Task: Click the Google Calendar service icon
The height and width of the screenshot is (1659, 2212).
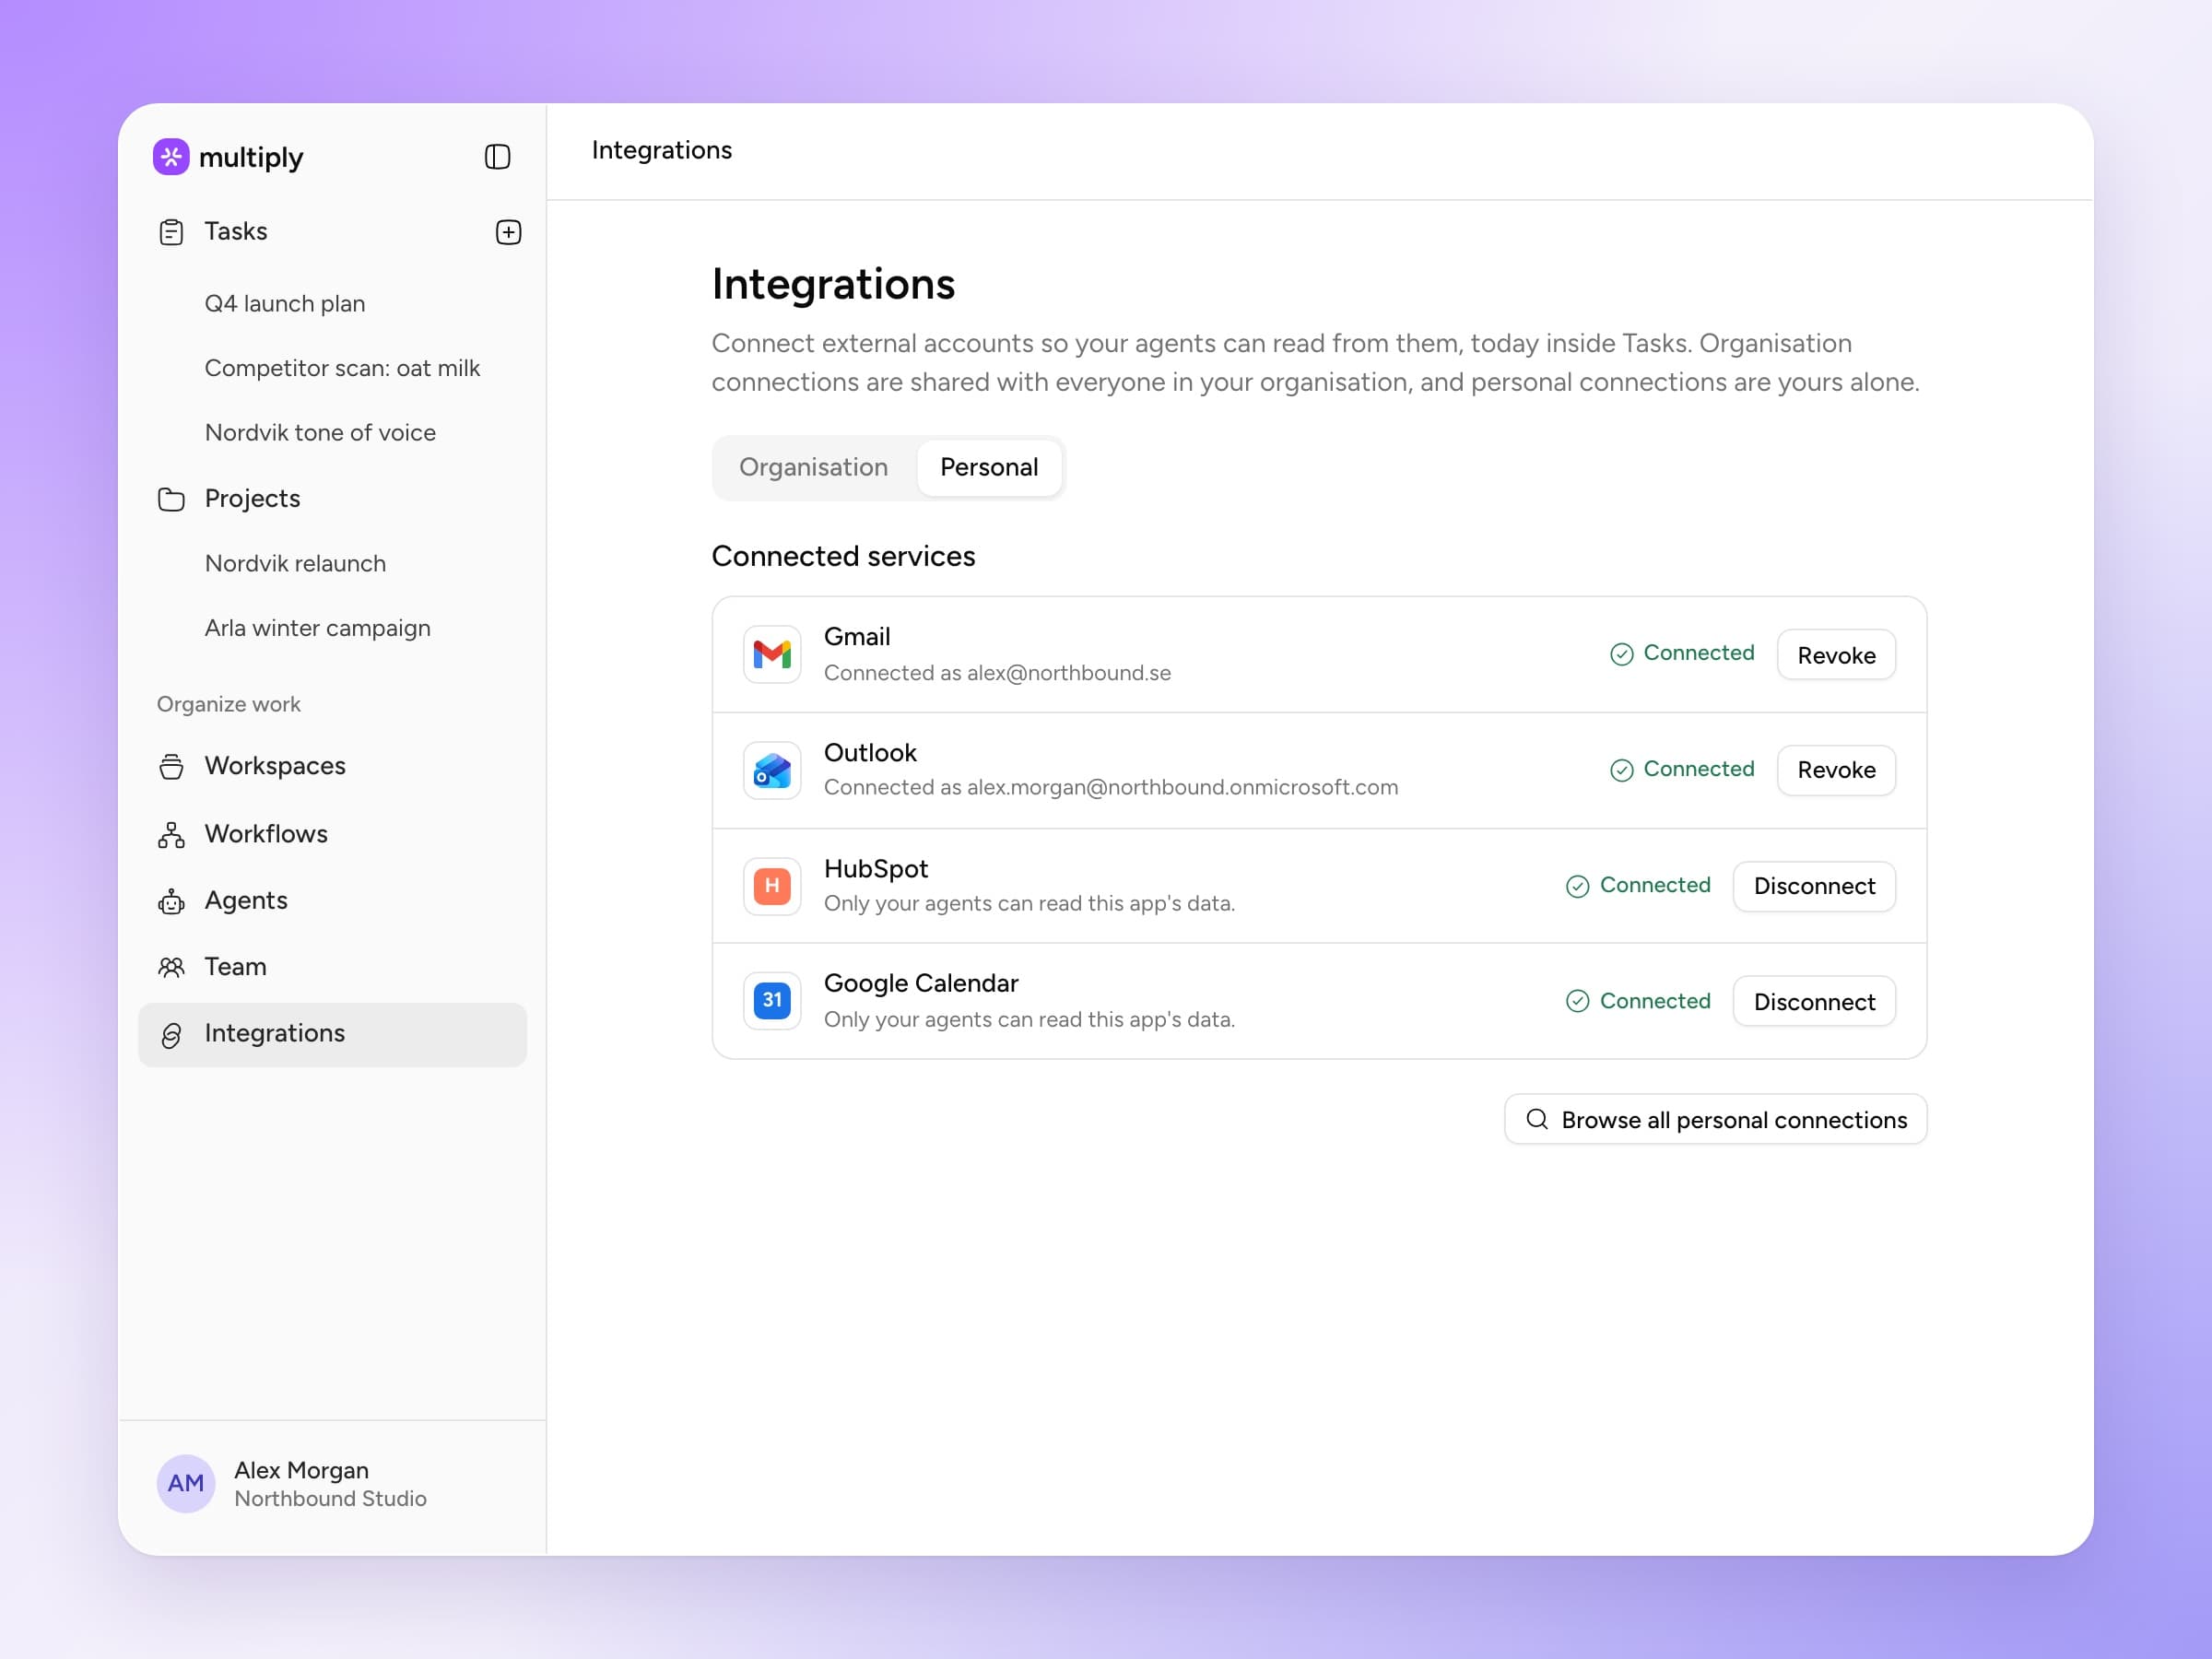Action: pyautogui.click(x=772, y=1000)
